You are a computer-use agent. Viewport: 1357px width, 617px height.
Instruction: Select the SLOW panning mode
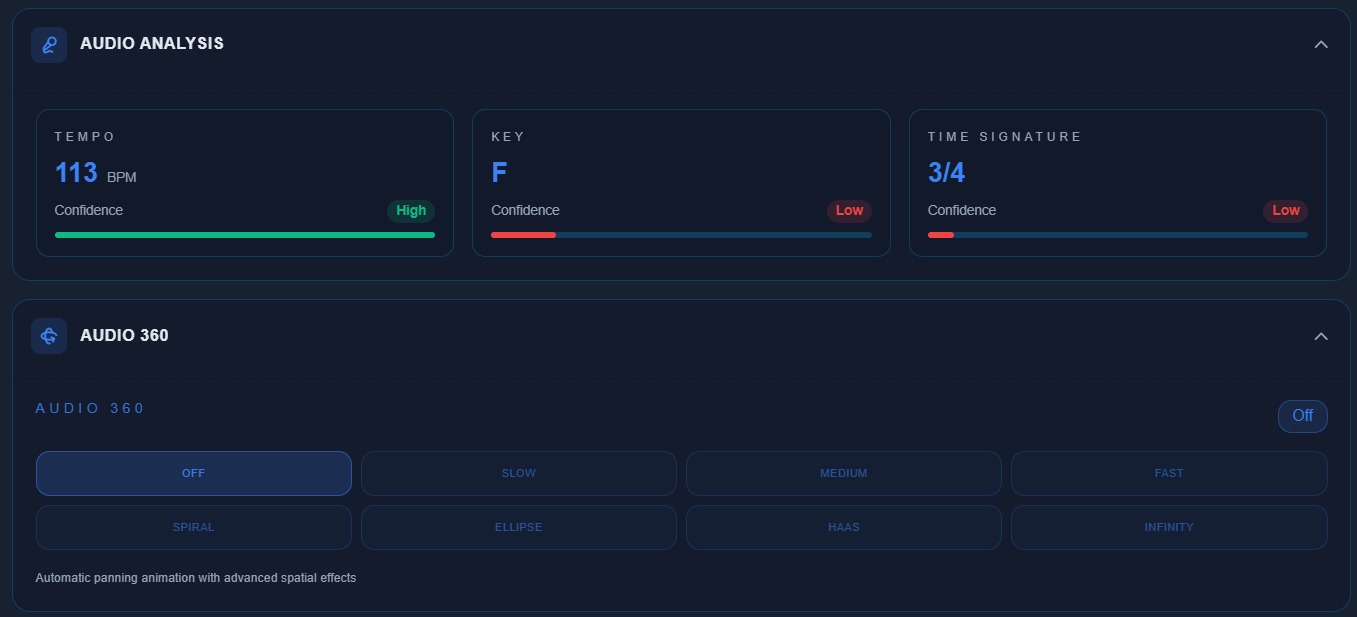coord(519,473)
